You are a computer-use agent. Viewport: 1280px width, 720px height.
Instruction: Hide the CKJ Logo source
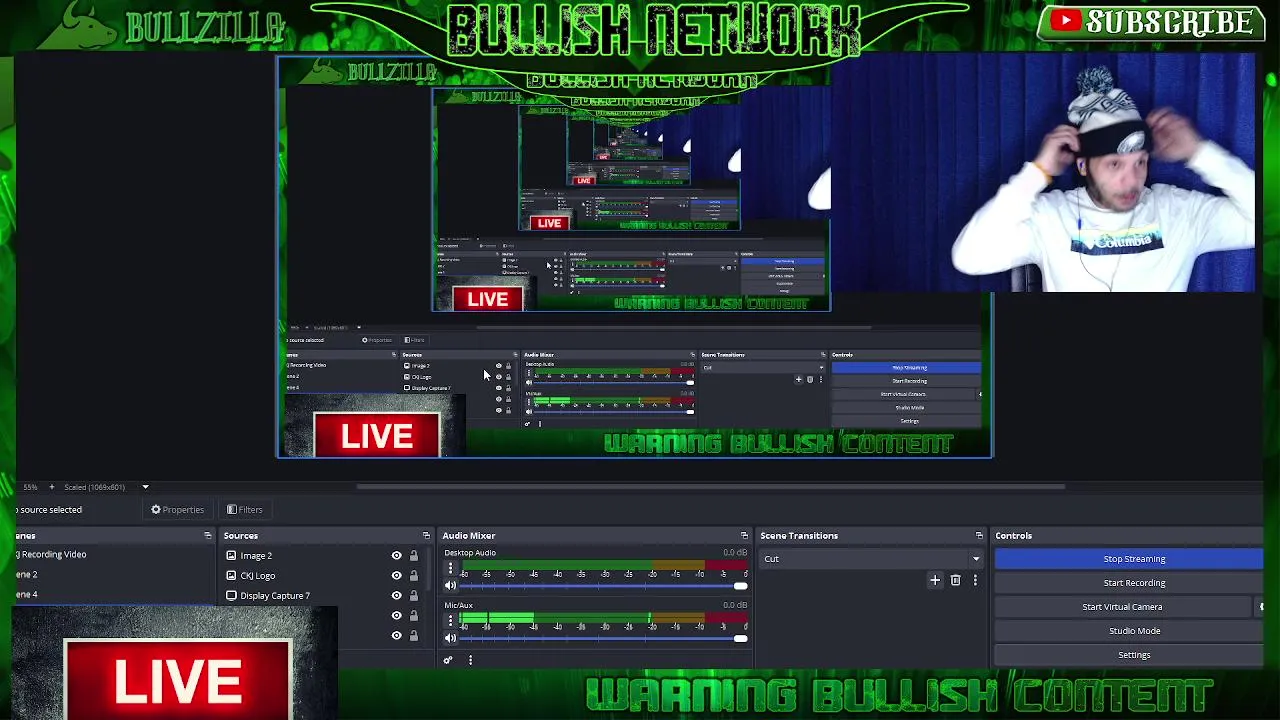[396, 576]
